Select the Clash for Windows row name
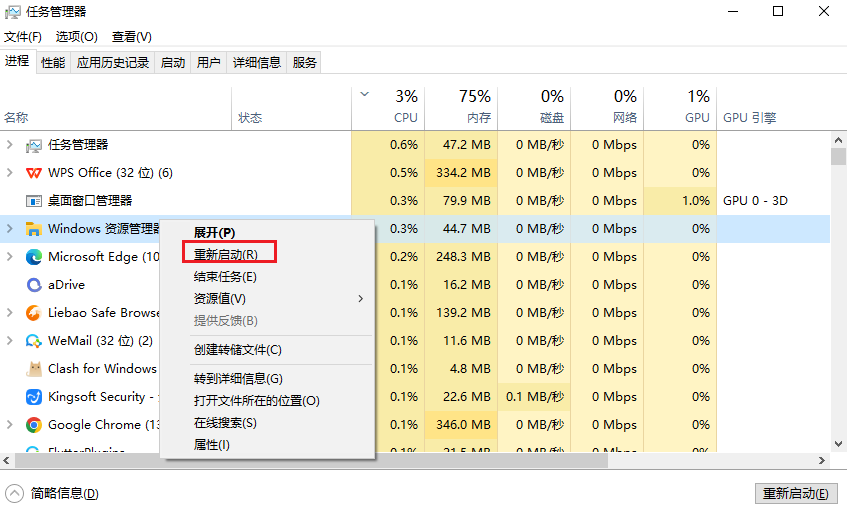 click(102, 369)
